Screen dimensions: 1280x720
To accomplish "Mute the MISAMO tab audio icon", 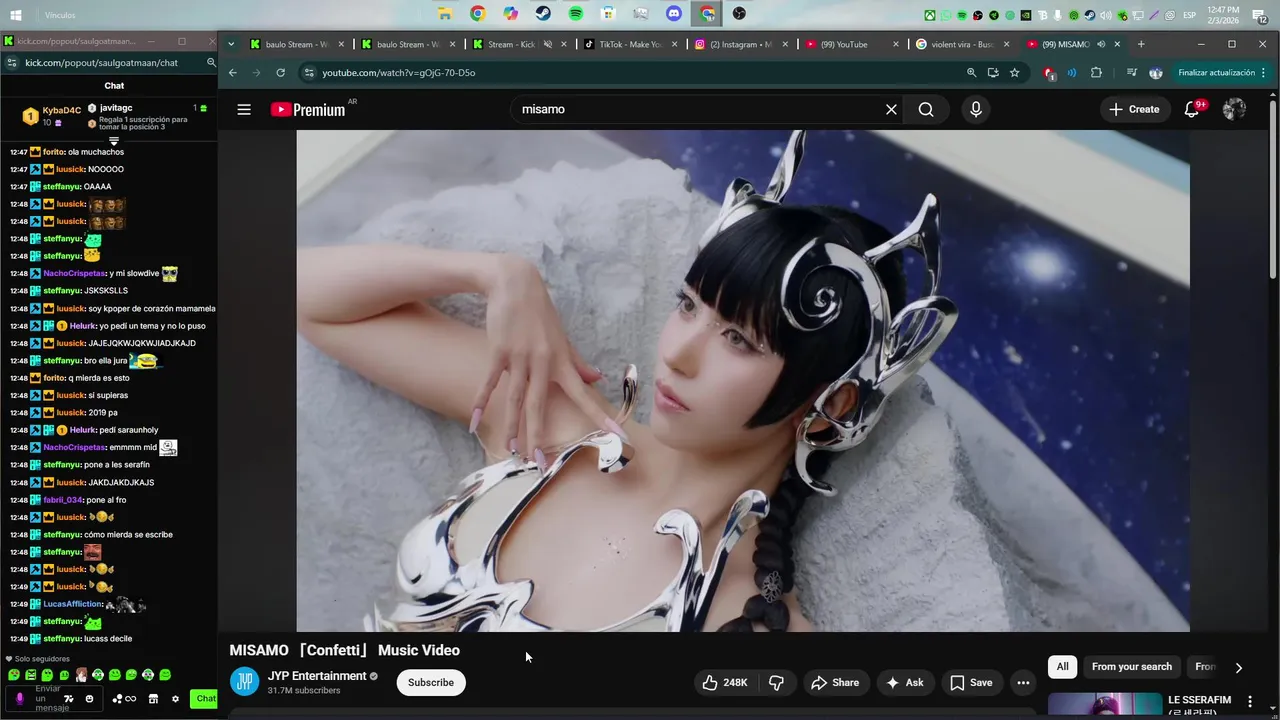I will [x=1101, y=44].
